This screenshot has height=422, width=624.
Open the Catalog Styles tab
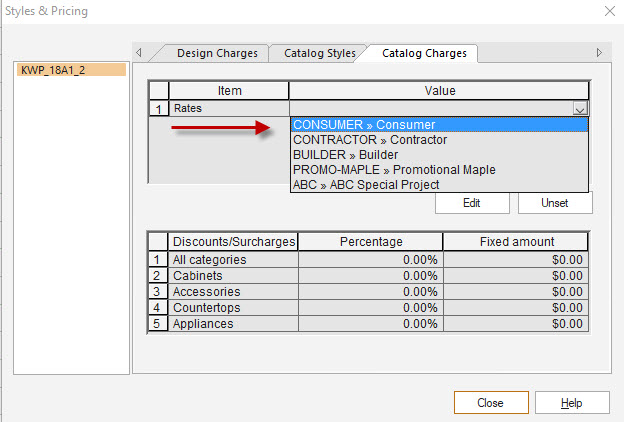pos(319,53)
